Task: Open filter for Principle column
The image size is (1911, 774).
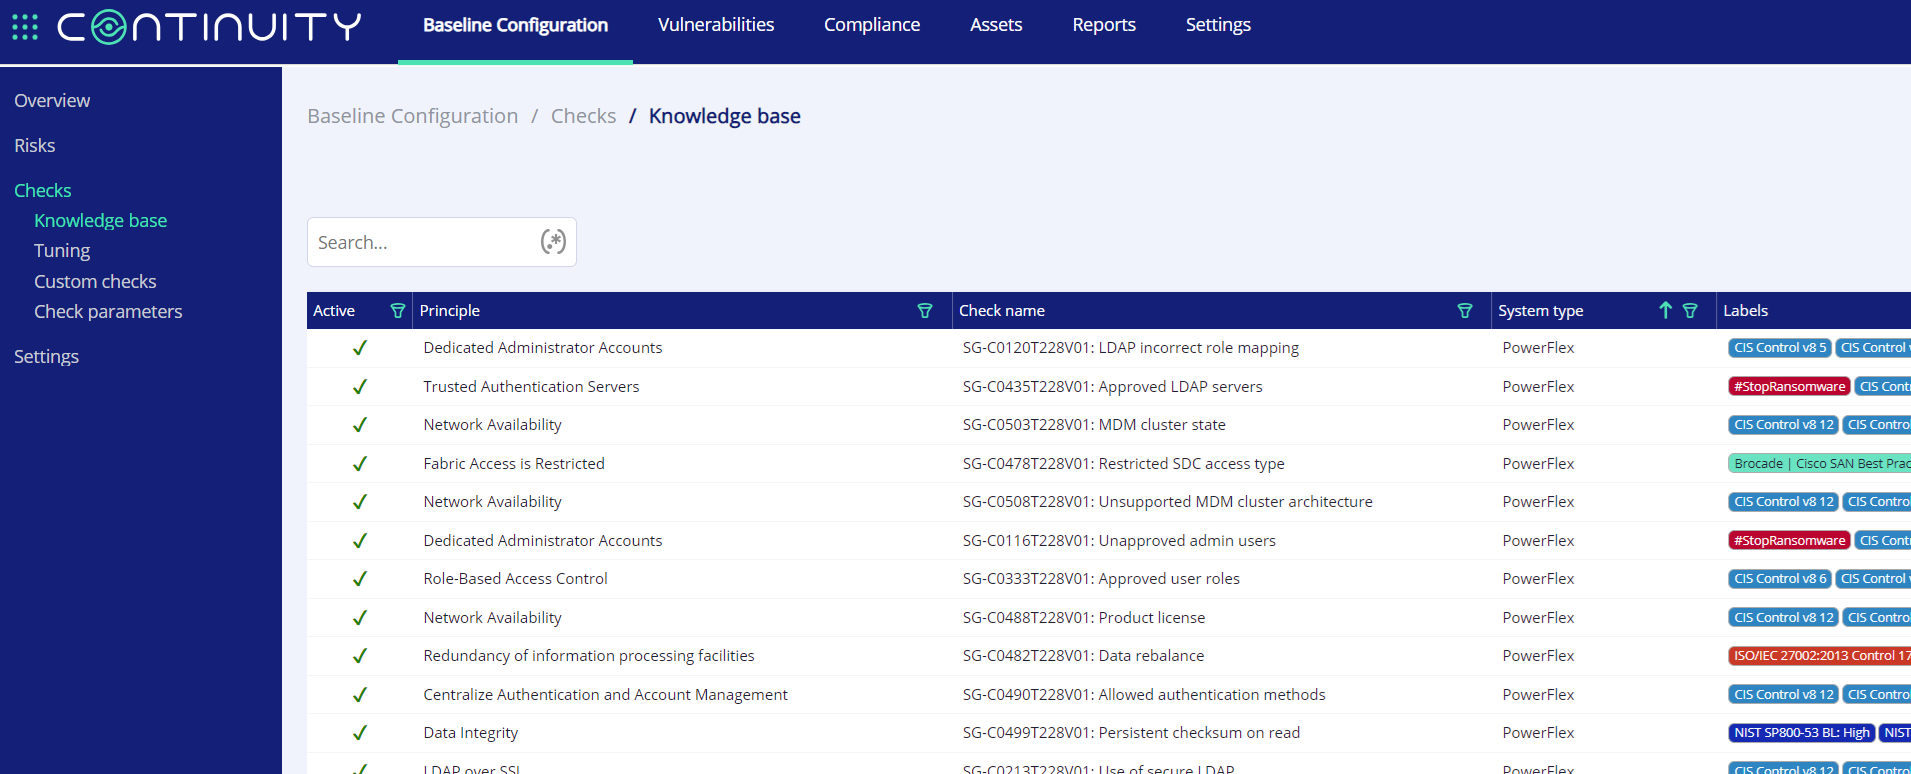Action: tap(925, 311)
